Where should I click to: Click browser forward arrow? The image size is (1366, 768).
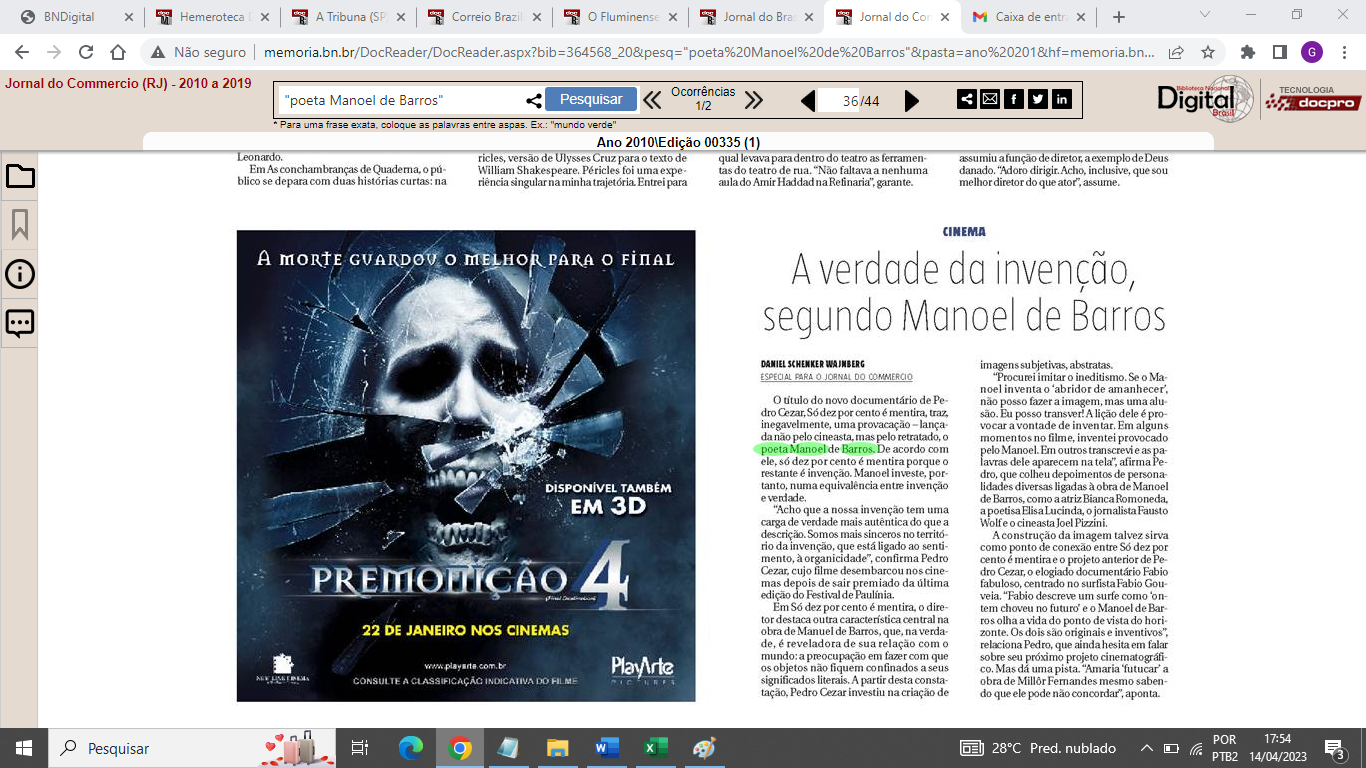53,52
